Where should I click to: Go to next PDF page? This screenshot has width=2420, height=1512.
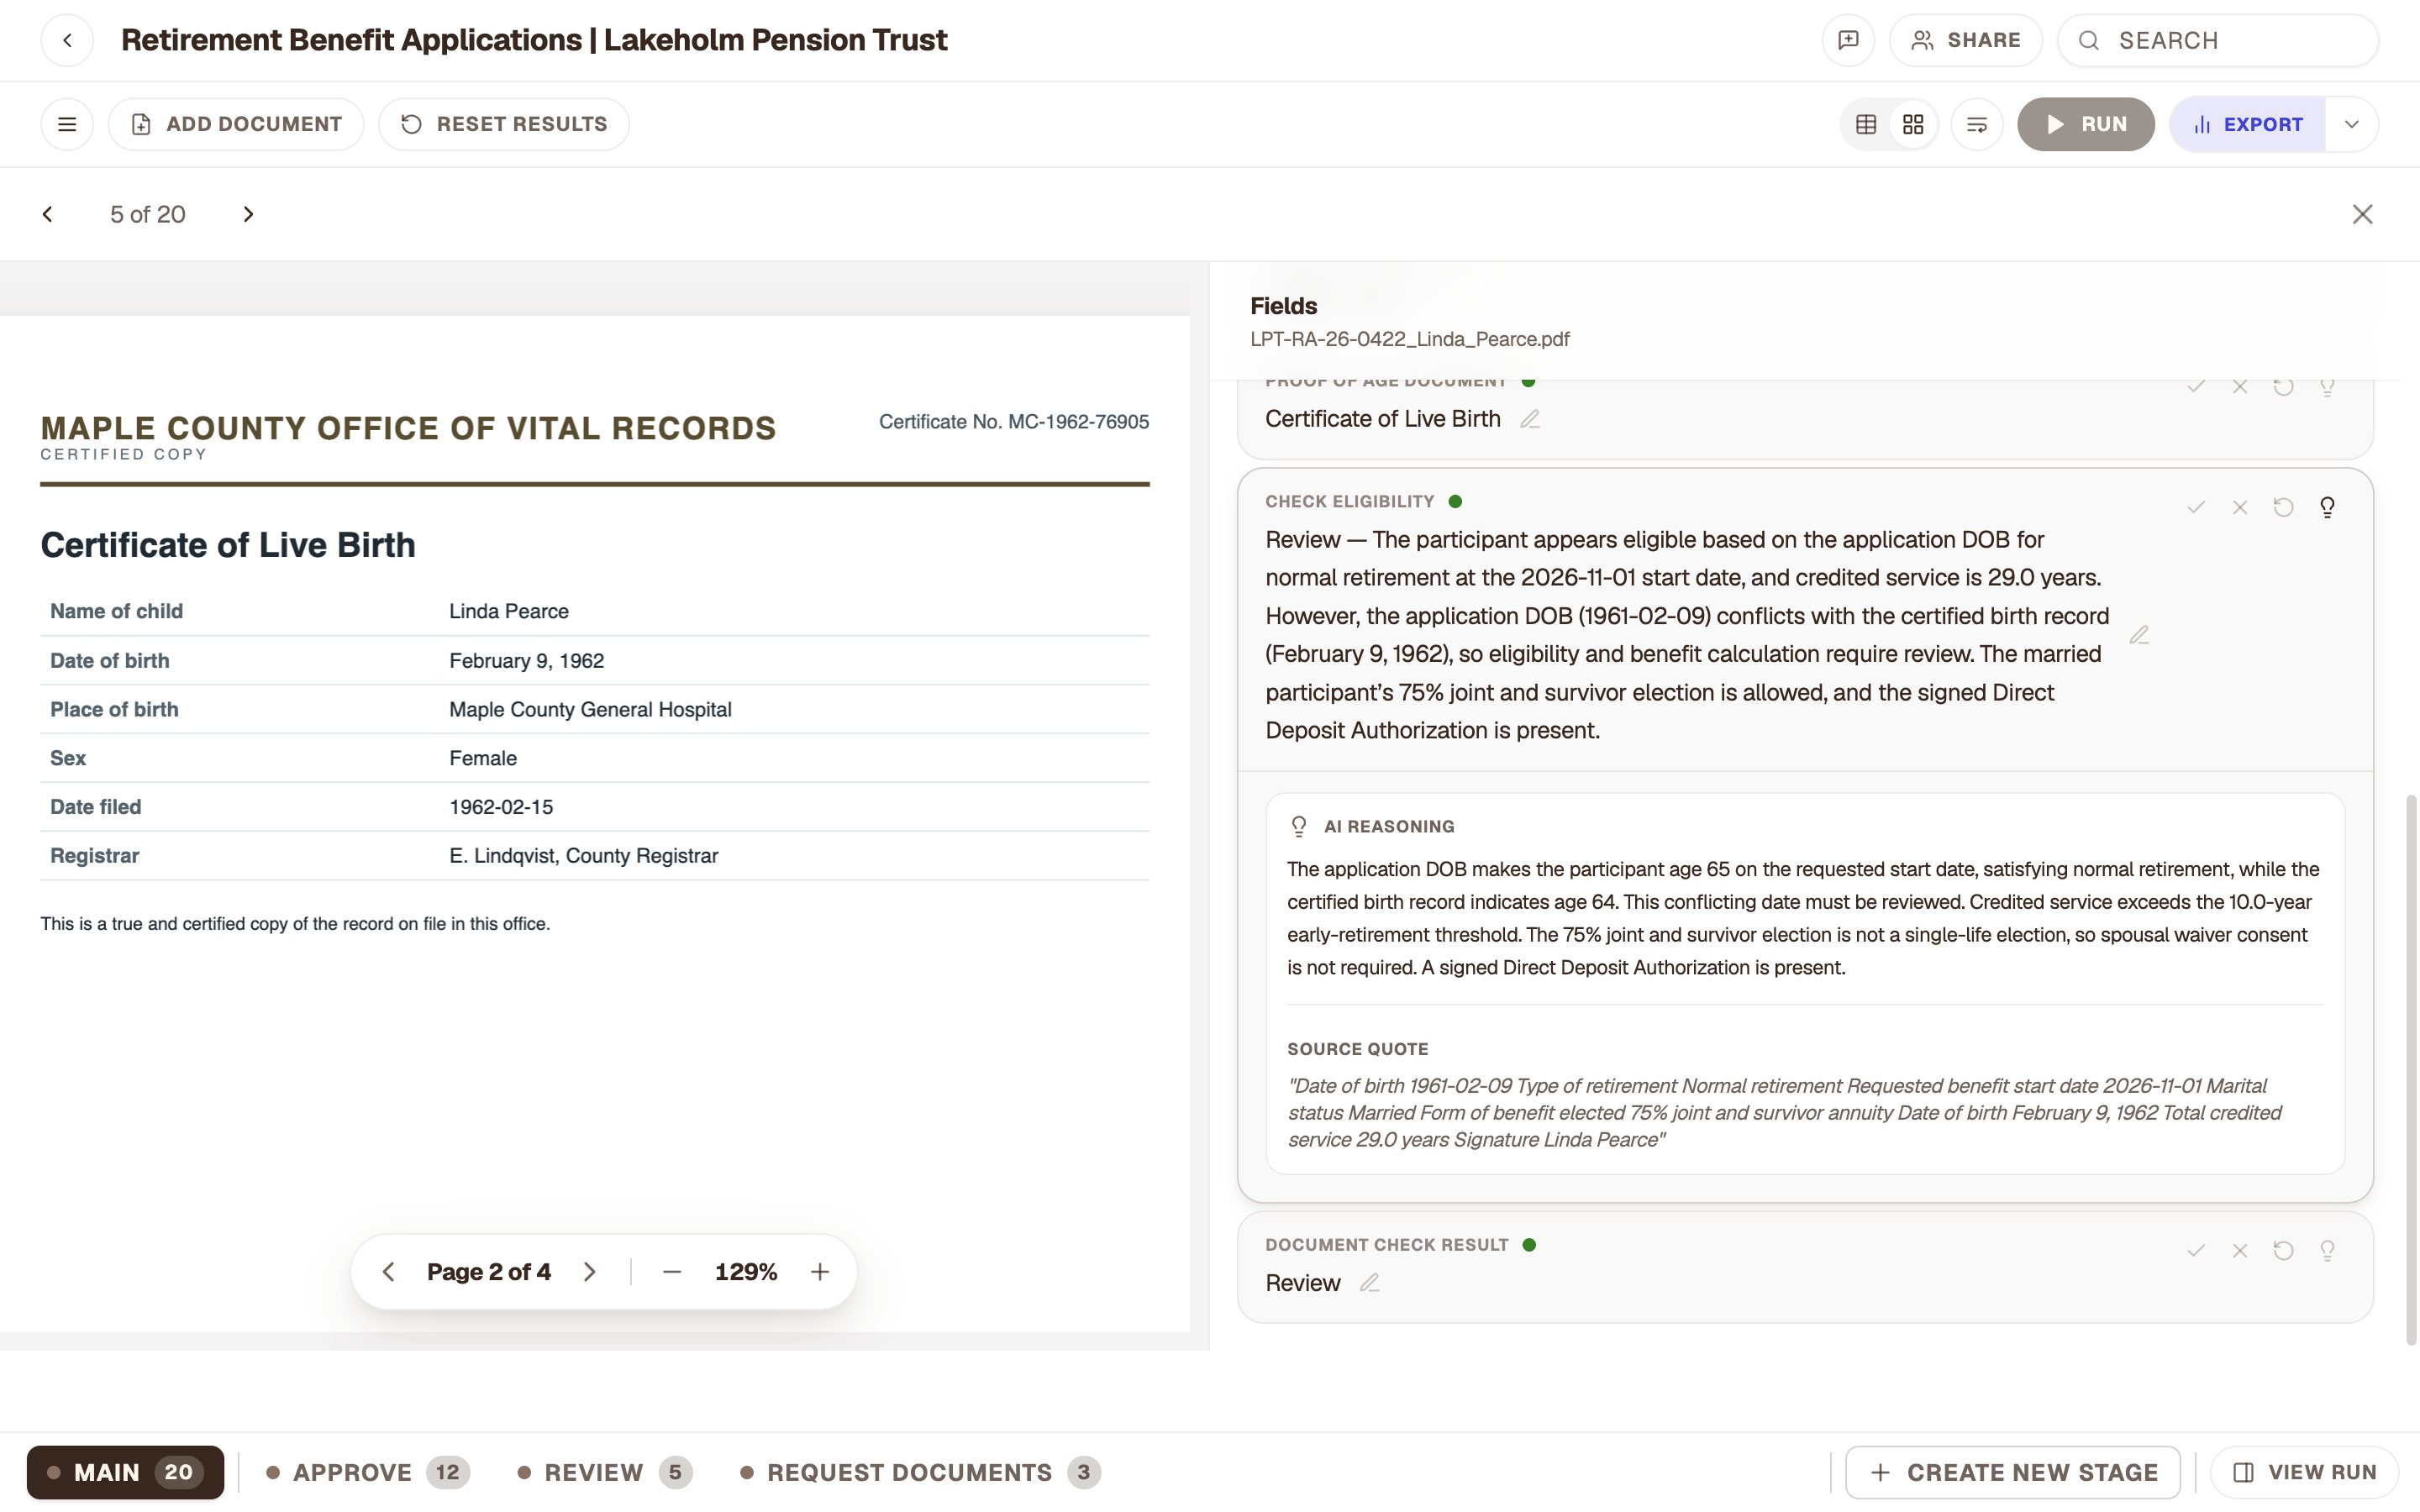pos(590,1272)
